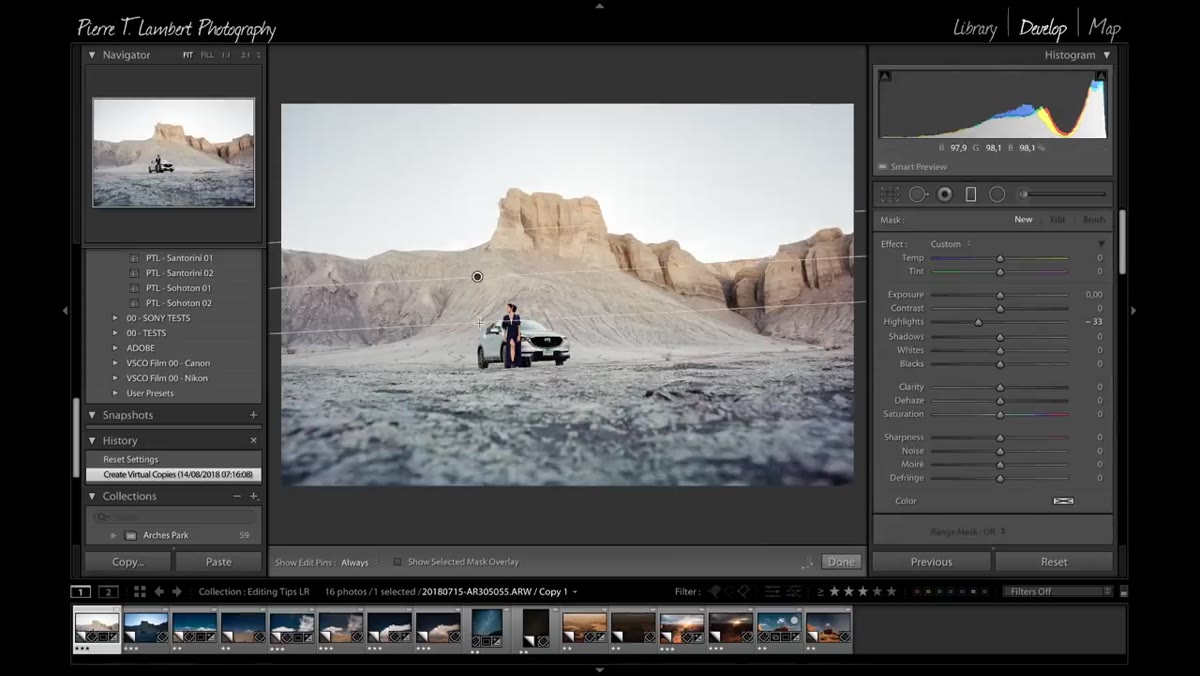Screen dimensions: 1200x676
Task: Select New in the Mask row
Action: pos(1023,220)
